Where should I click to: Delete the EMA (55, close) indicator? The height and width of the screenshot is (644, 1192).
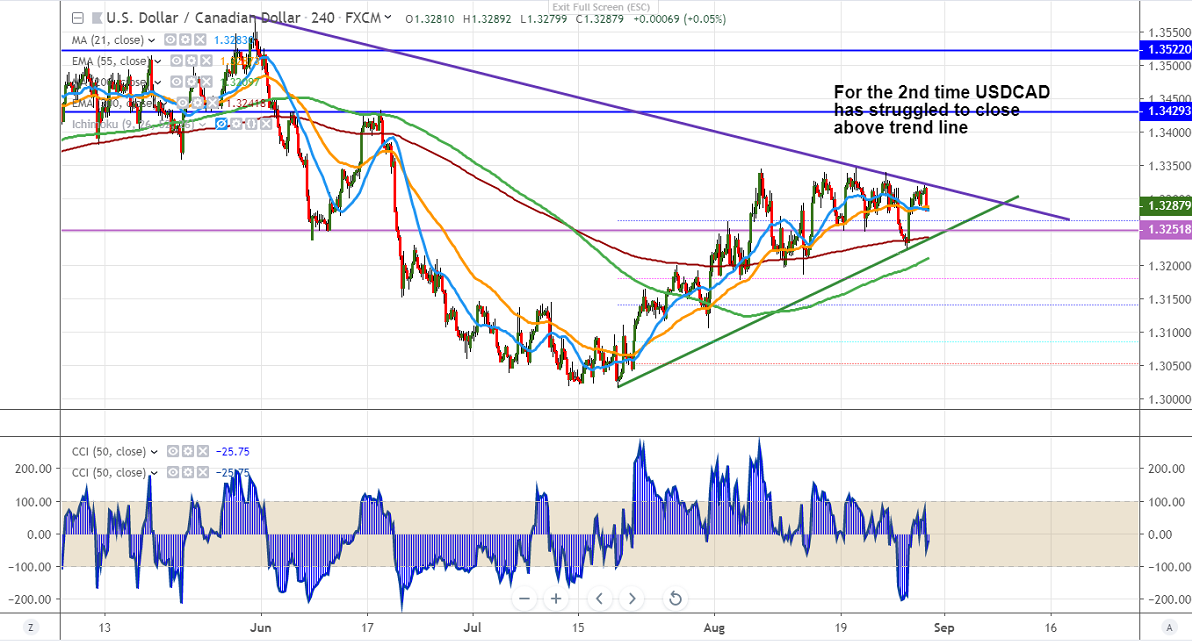coord(204,61)
